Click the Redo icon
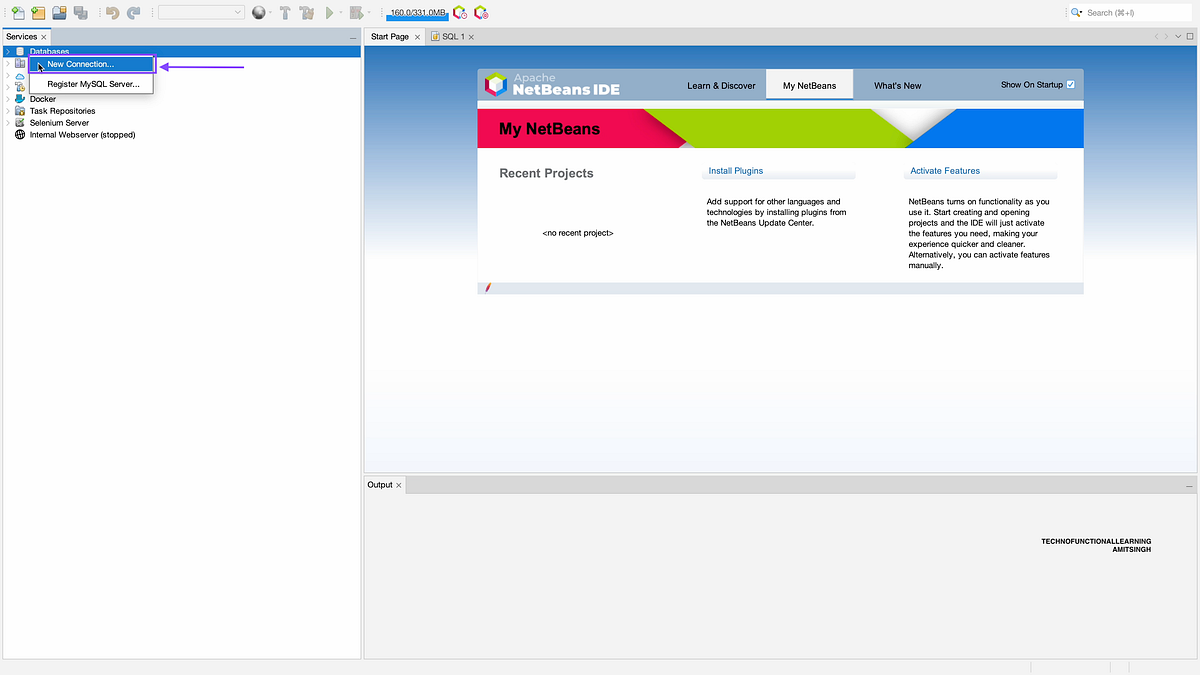The width and height of the screenshot is (1200, 675). (132, 12)
